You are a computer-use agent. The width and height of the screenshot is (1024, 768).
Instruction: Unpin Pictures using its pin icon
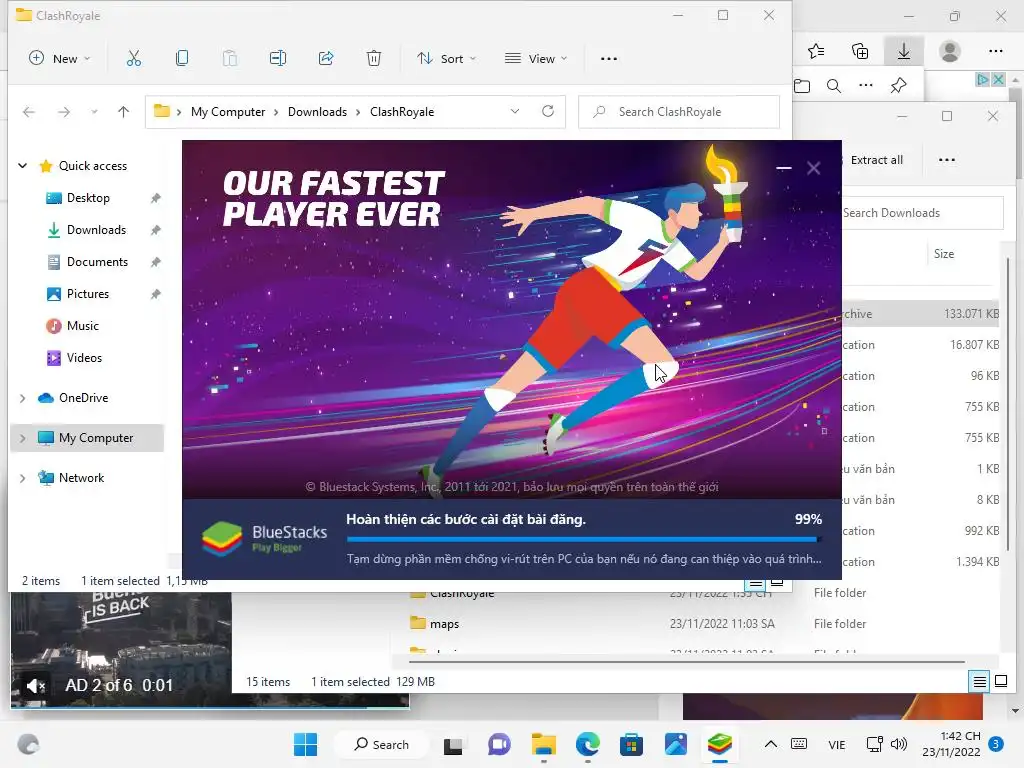(x=155, y=294)
